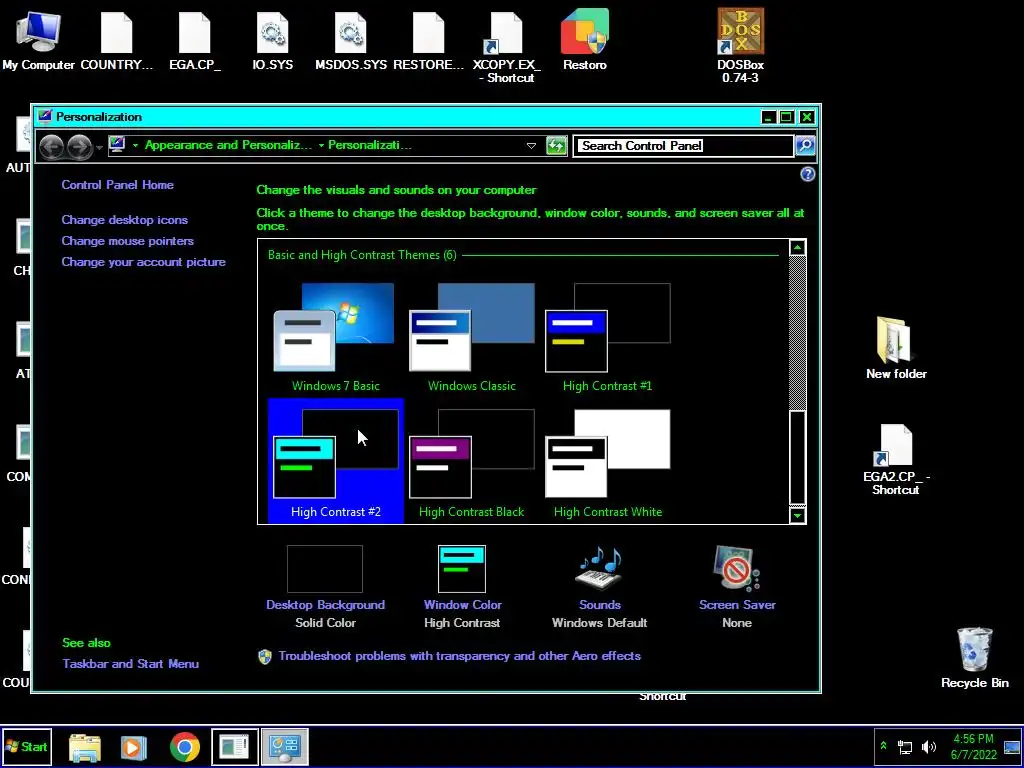Open Change your account picture link
The image size is (1024, 768).
pyautogui.click(x=144, y=262)
